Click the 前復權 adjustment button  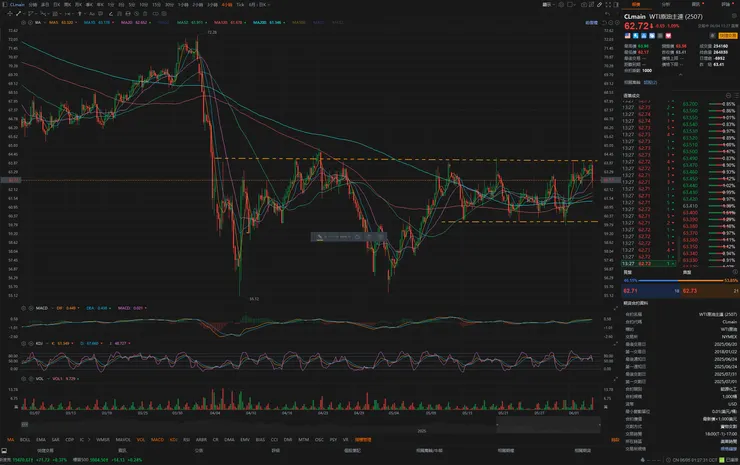pyautogui.click(x=591, y=22)
